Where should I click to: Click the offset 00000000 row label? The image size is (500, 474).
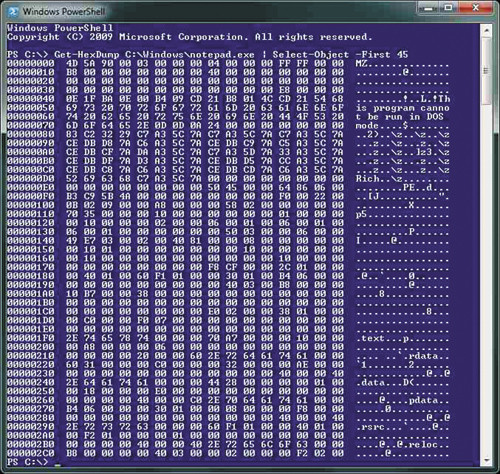(31, 63)
